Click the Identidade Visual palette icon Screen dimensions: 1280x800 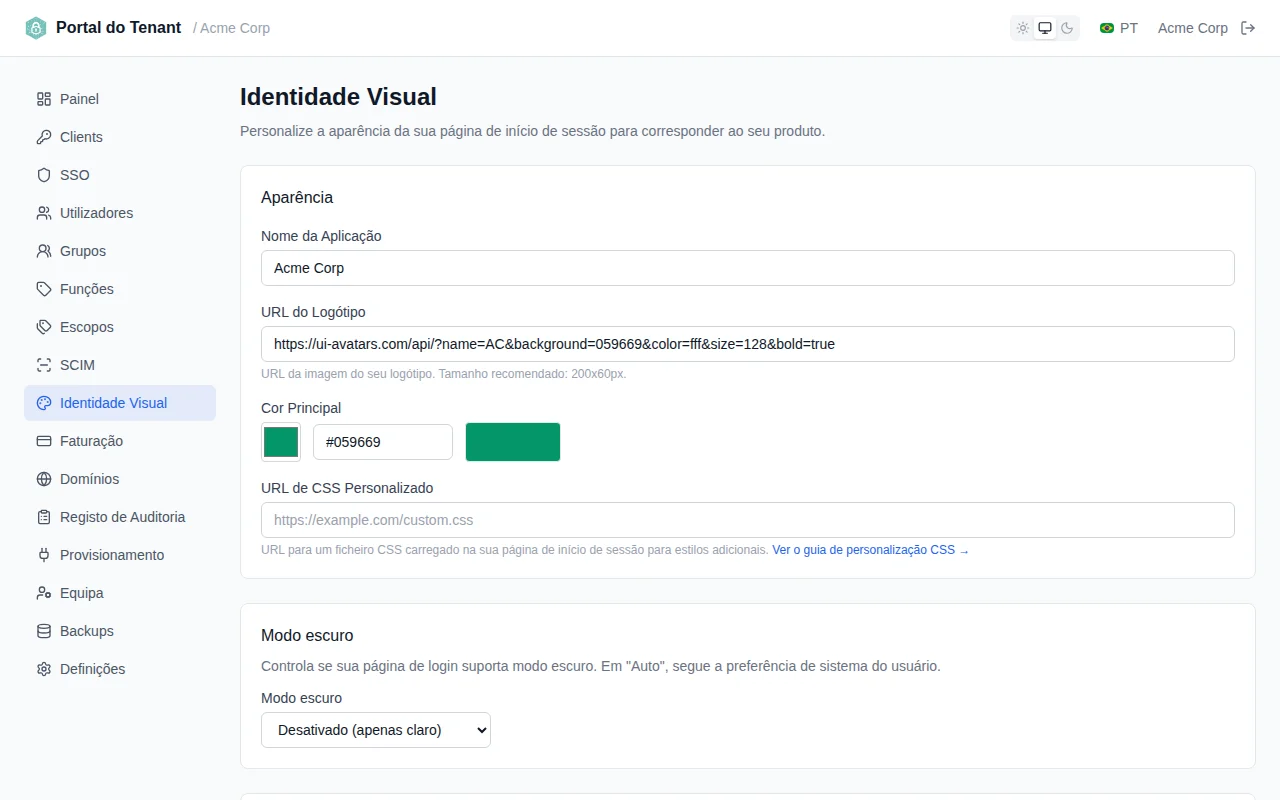(x=44, y=403)
